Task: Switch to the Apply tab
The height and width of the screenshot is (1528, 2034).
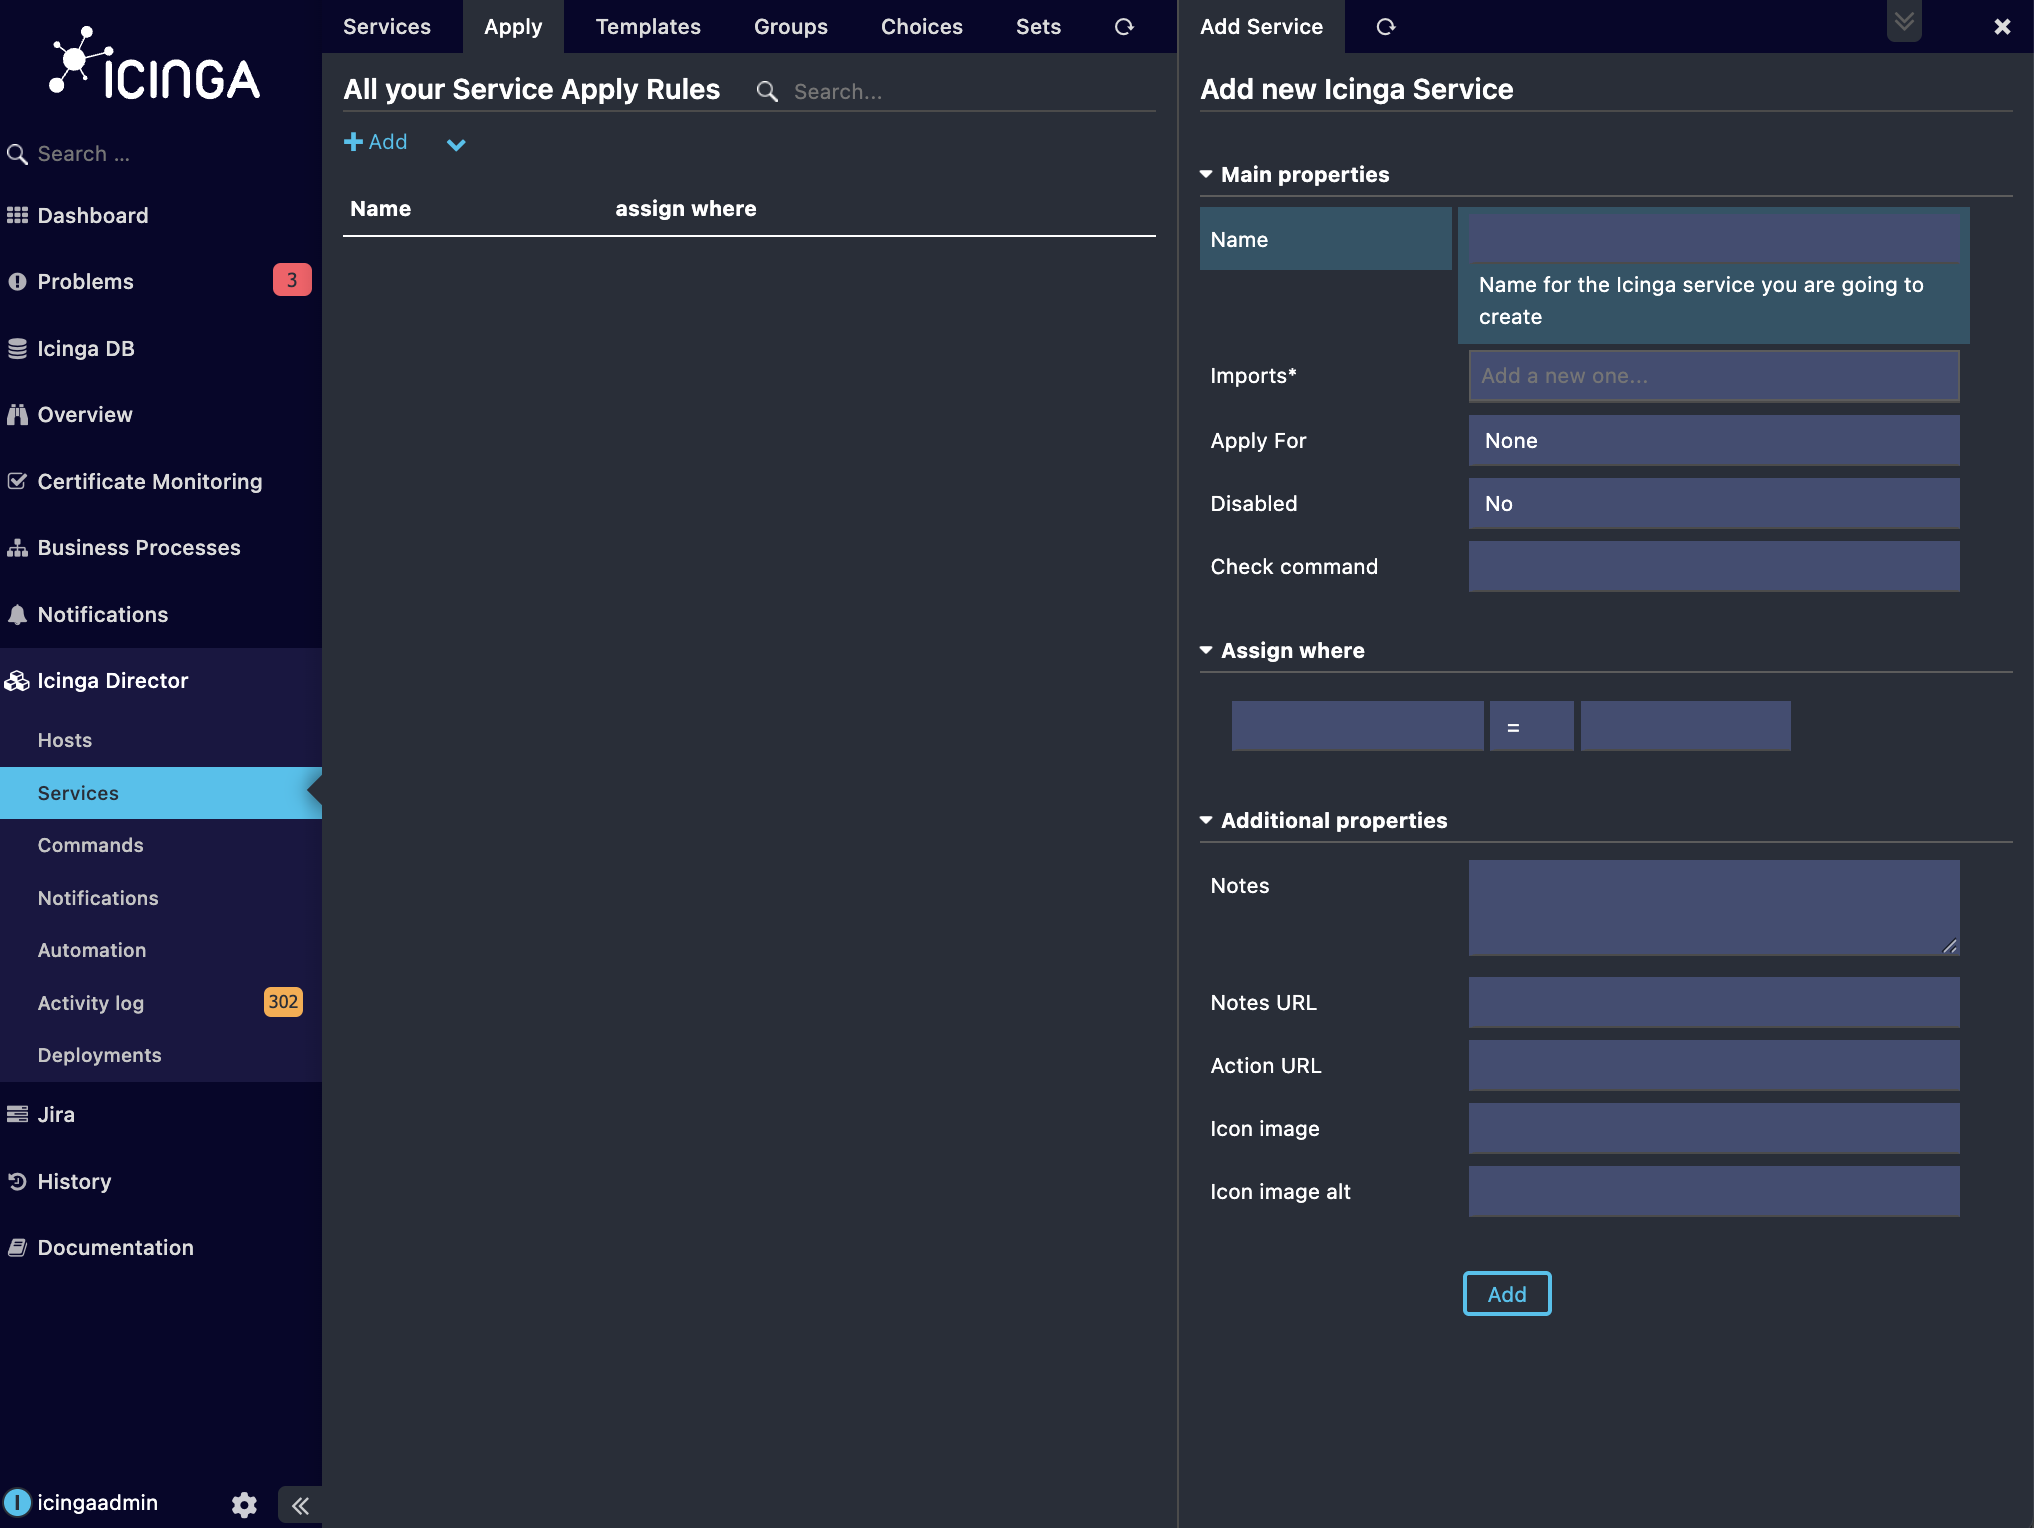Action: (513, 26)
